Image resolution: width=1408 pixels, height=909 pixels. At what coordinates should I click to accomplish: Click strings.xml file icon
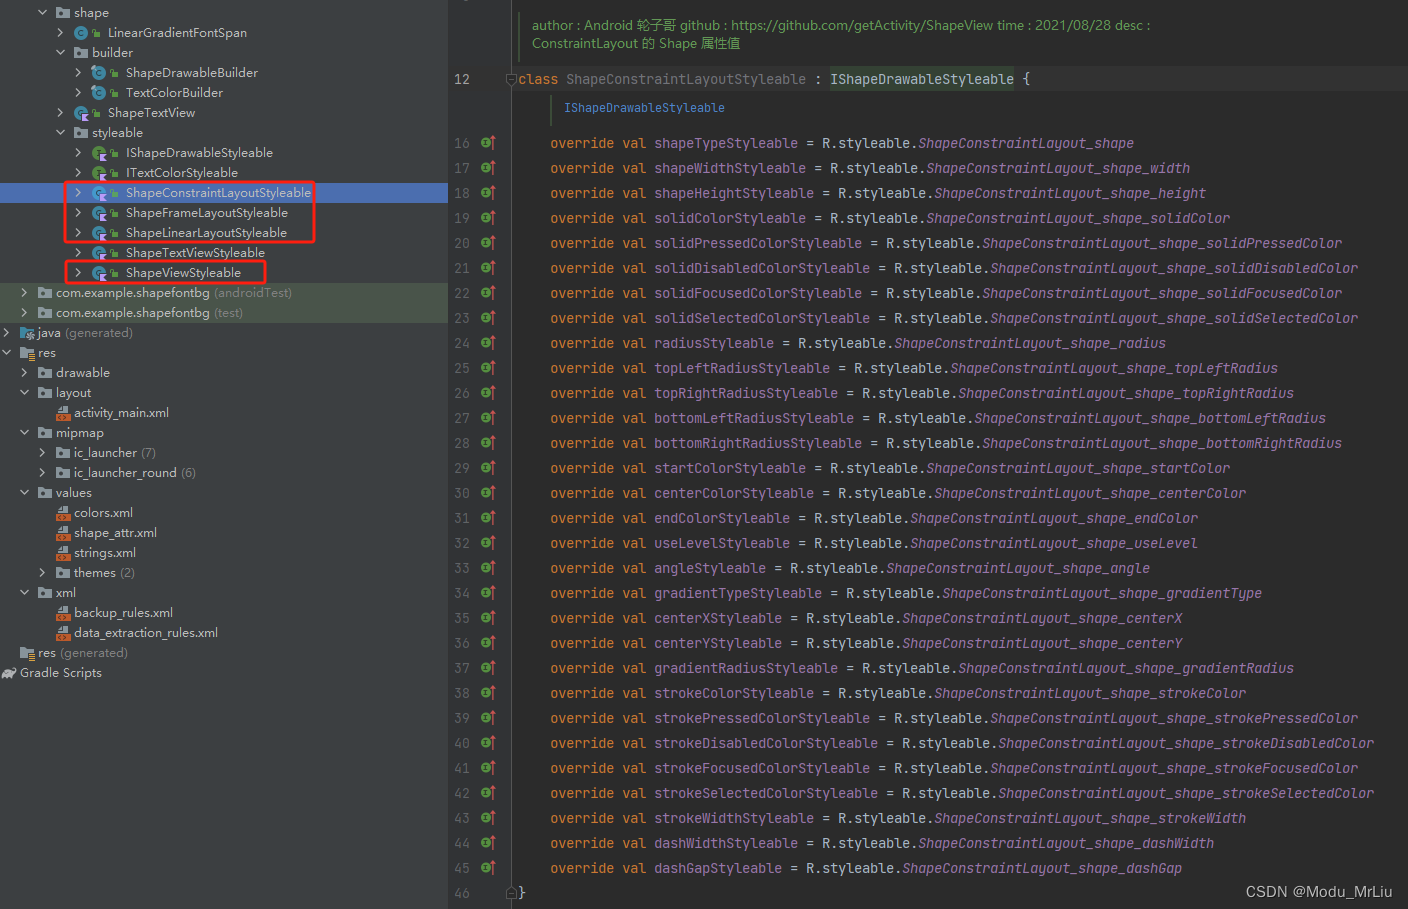pyautogui.click(x=63, y=553)
